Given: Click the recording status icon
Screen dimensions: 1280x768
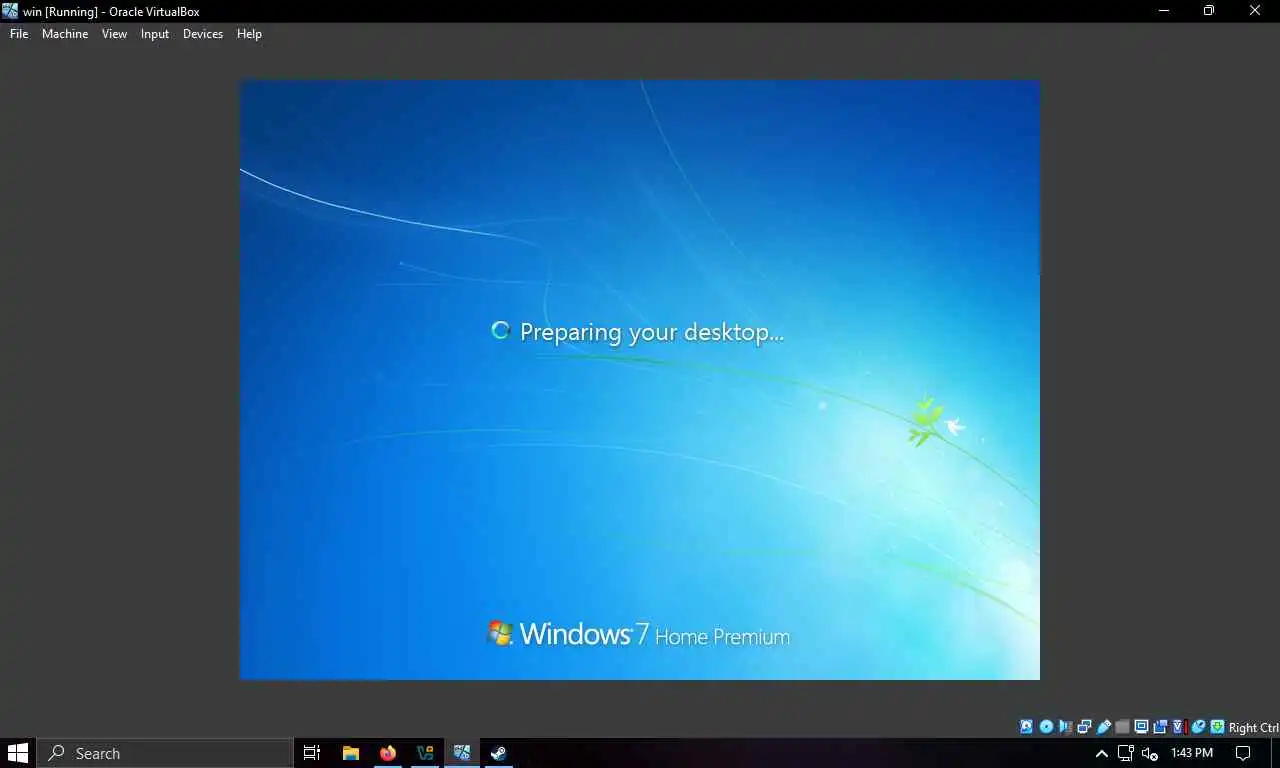Looking at the screenshot, I should (1160, 727).
